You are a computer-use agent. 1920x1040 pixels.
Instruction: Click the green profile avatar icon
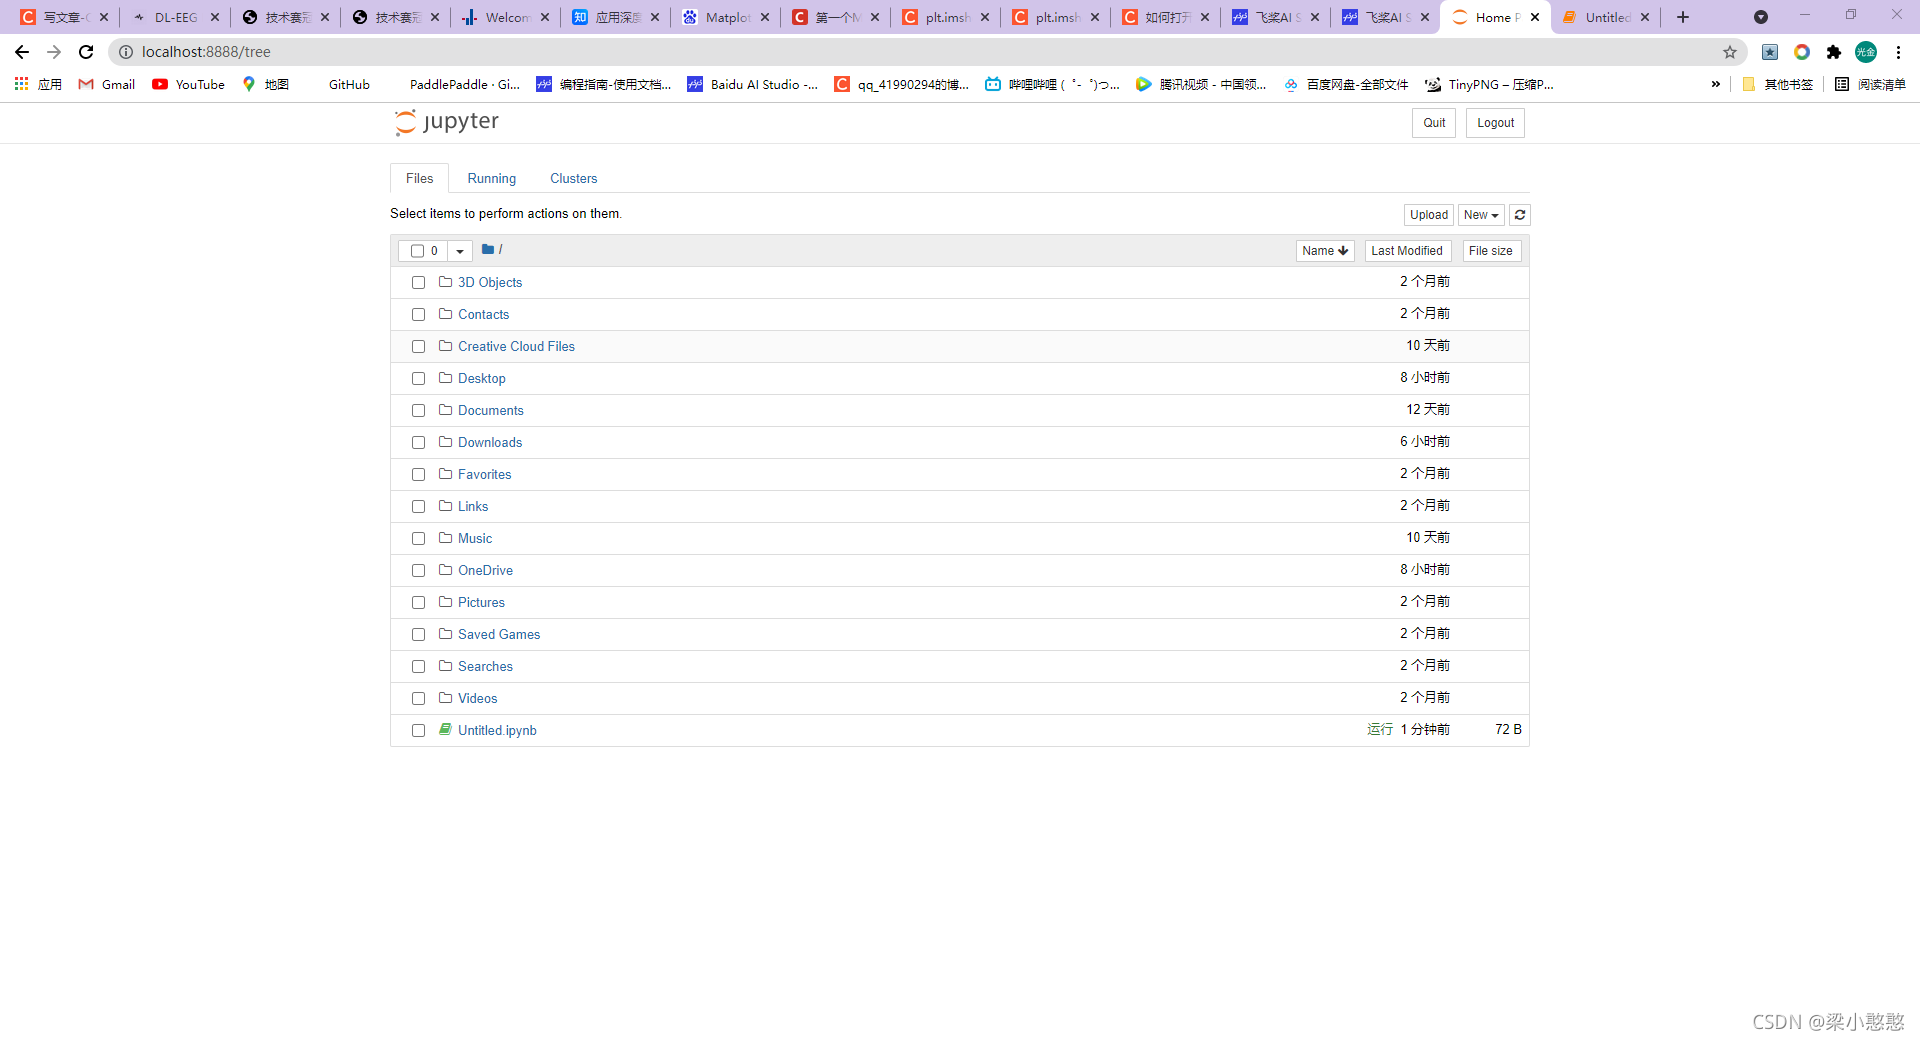point(1866,52)
